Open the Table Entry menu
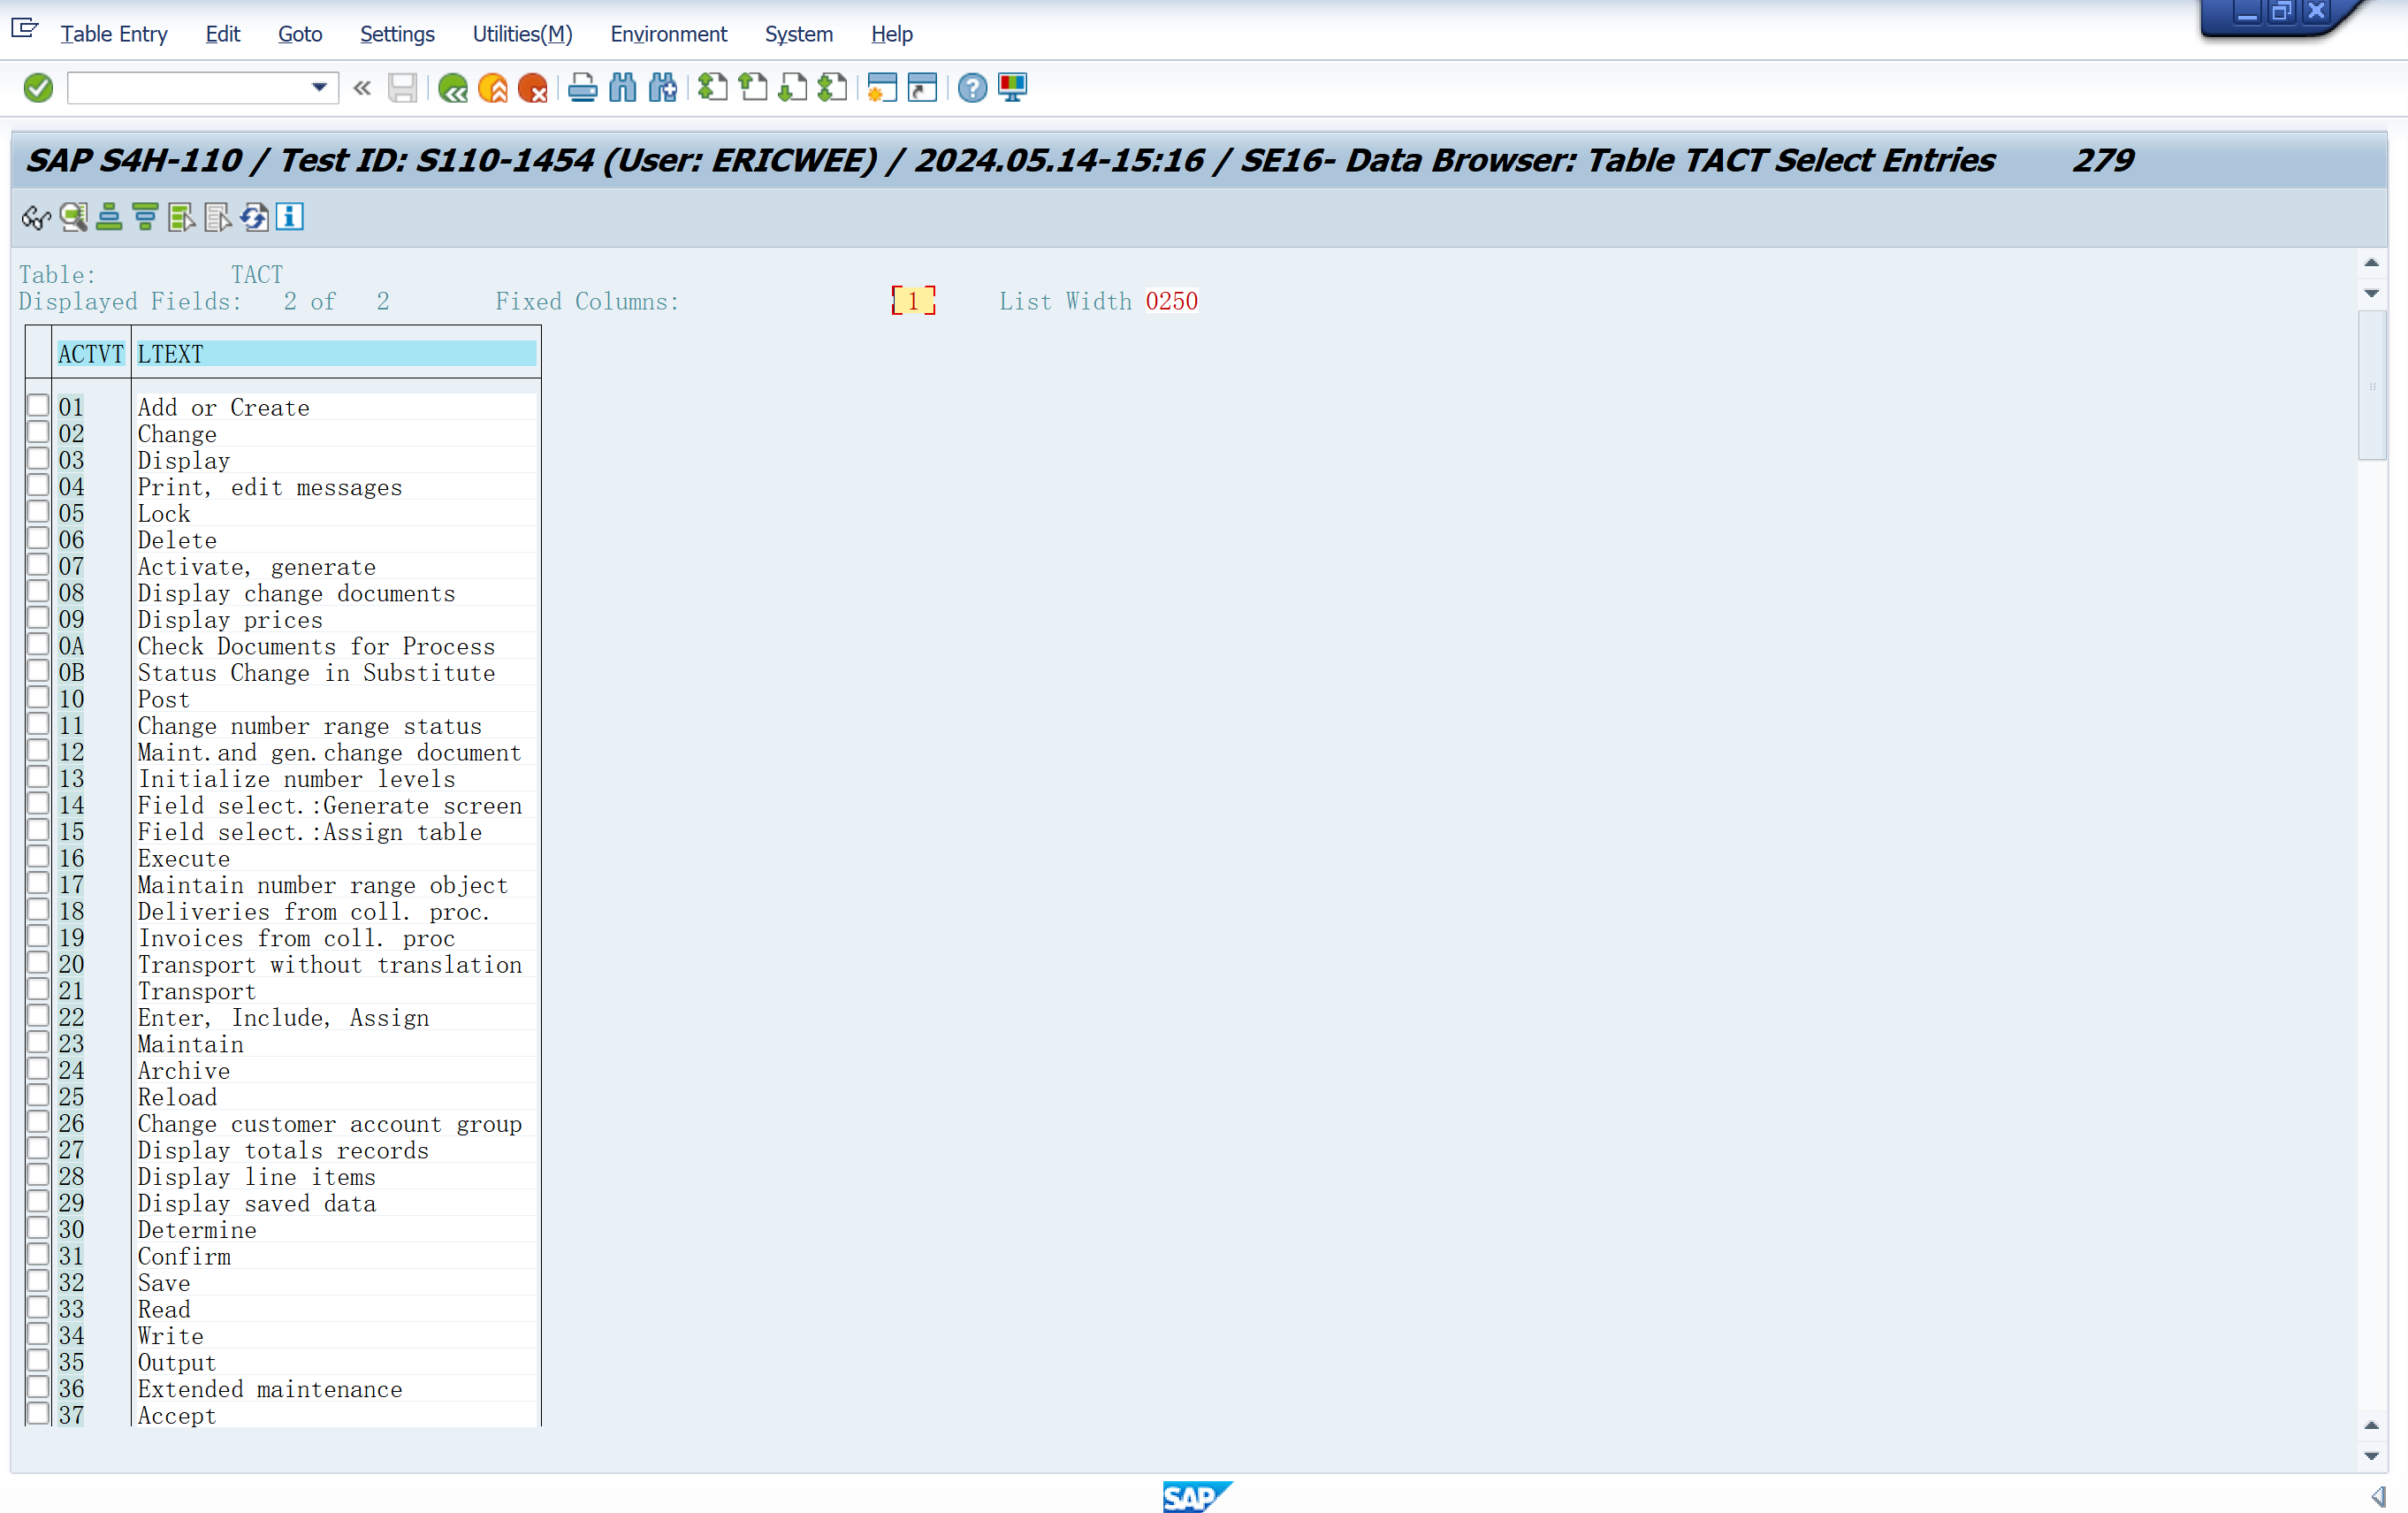 pyautogui.click(x=113, y=34)
